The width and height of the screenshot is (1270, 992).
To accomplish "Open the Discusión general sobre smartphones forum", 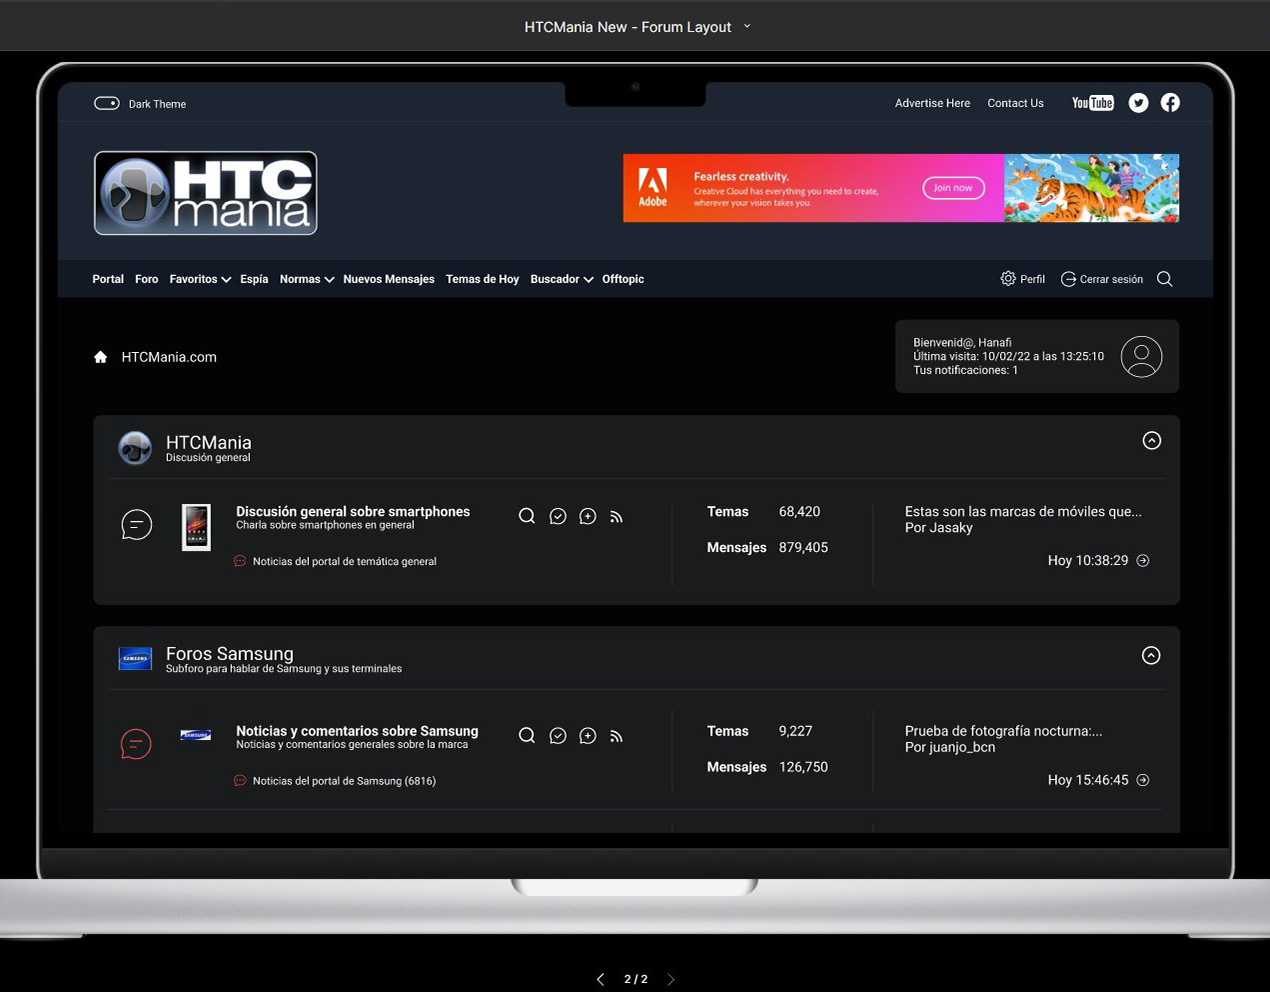I will pyautogui.click(x=353, y=511).
